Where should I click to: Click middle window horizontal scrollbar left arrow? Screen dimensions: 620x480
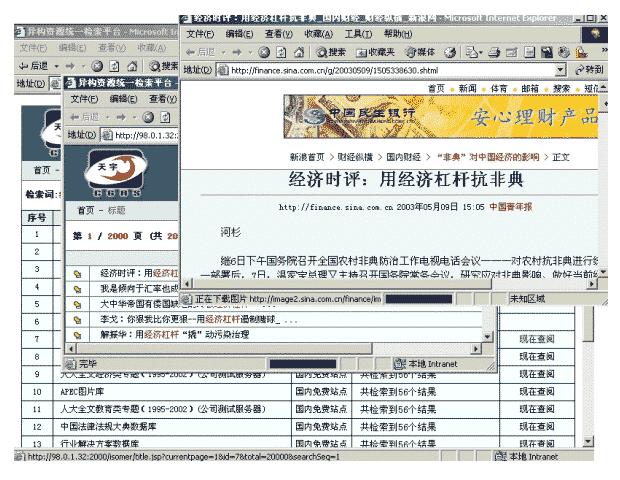pos(71,349)
